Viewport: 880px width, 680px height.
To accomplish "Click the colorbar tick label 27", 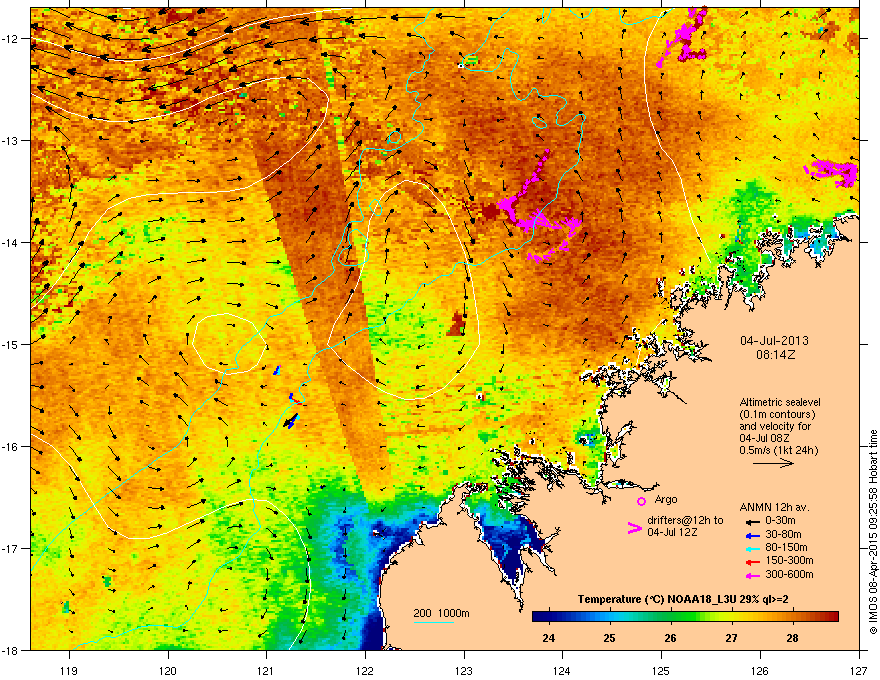I will tap(731, 638).
